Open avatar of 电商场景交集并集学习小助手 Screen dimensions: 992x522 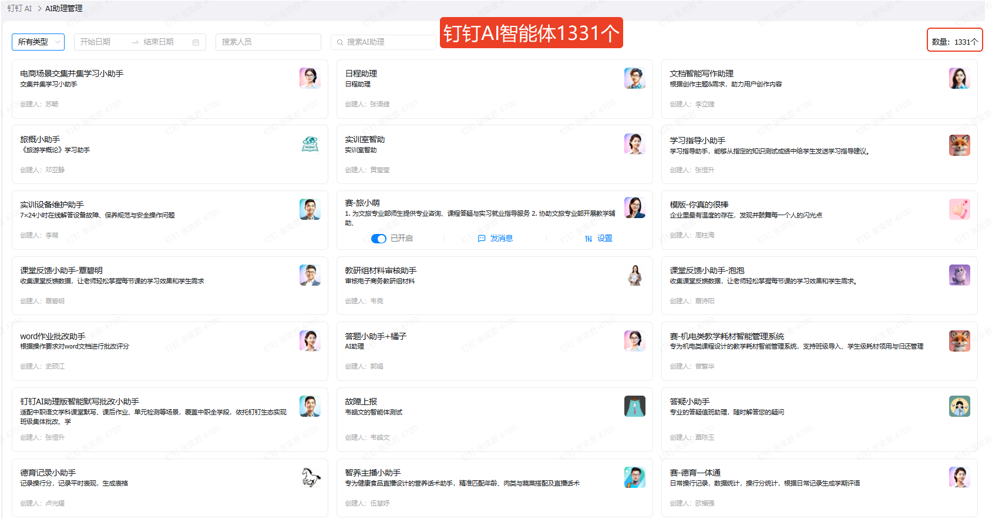click(x=309, y=78)
